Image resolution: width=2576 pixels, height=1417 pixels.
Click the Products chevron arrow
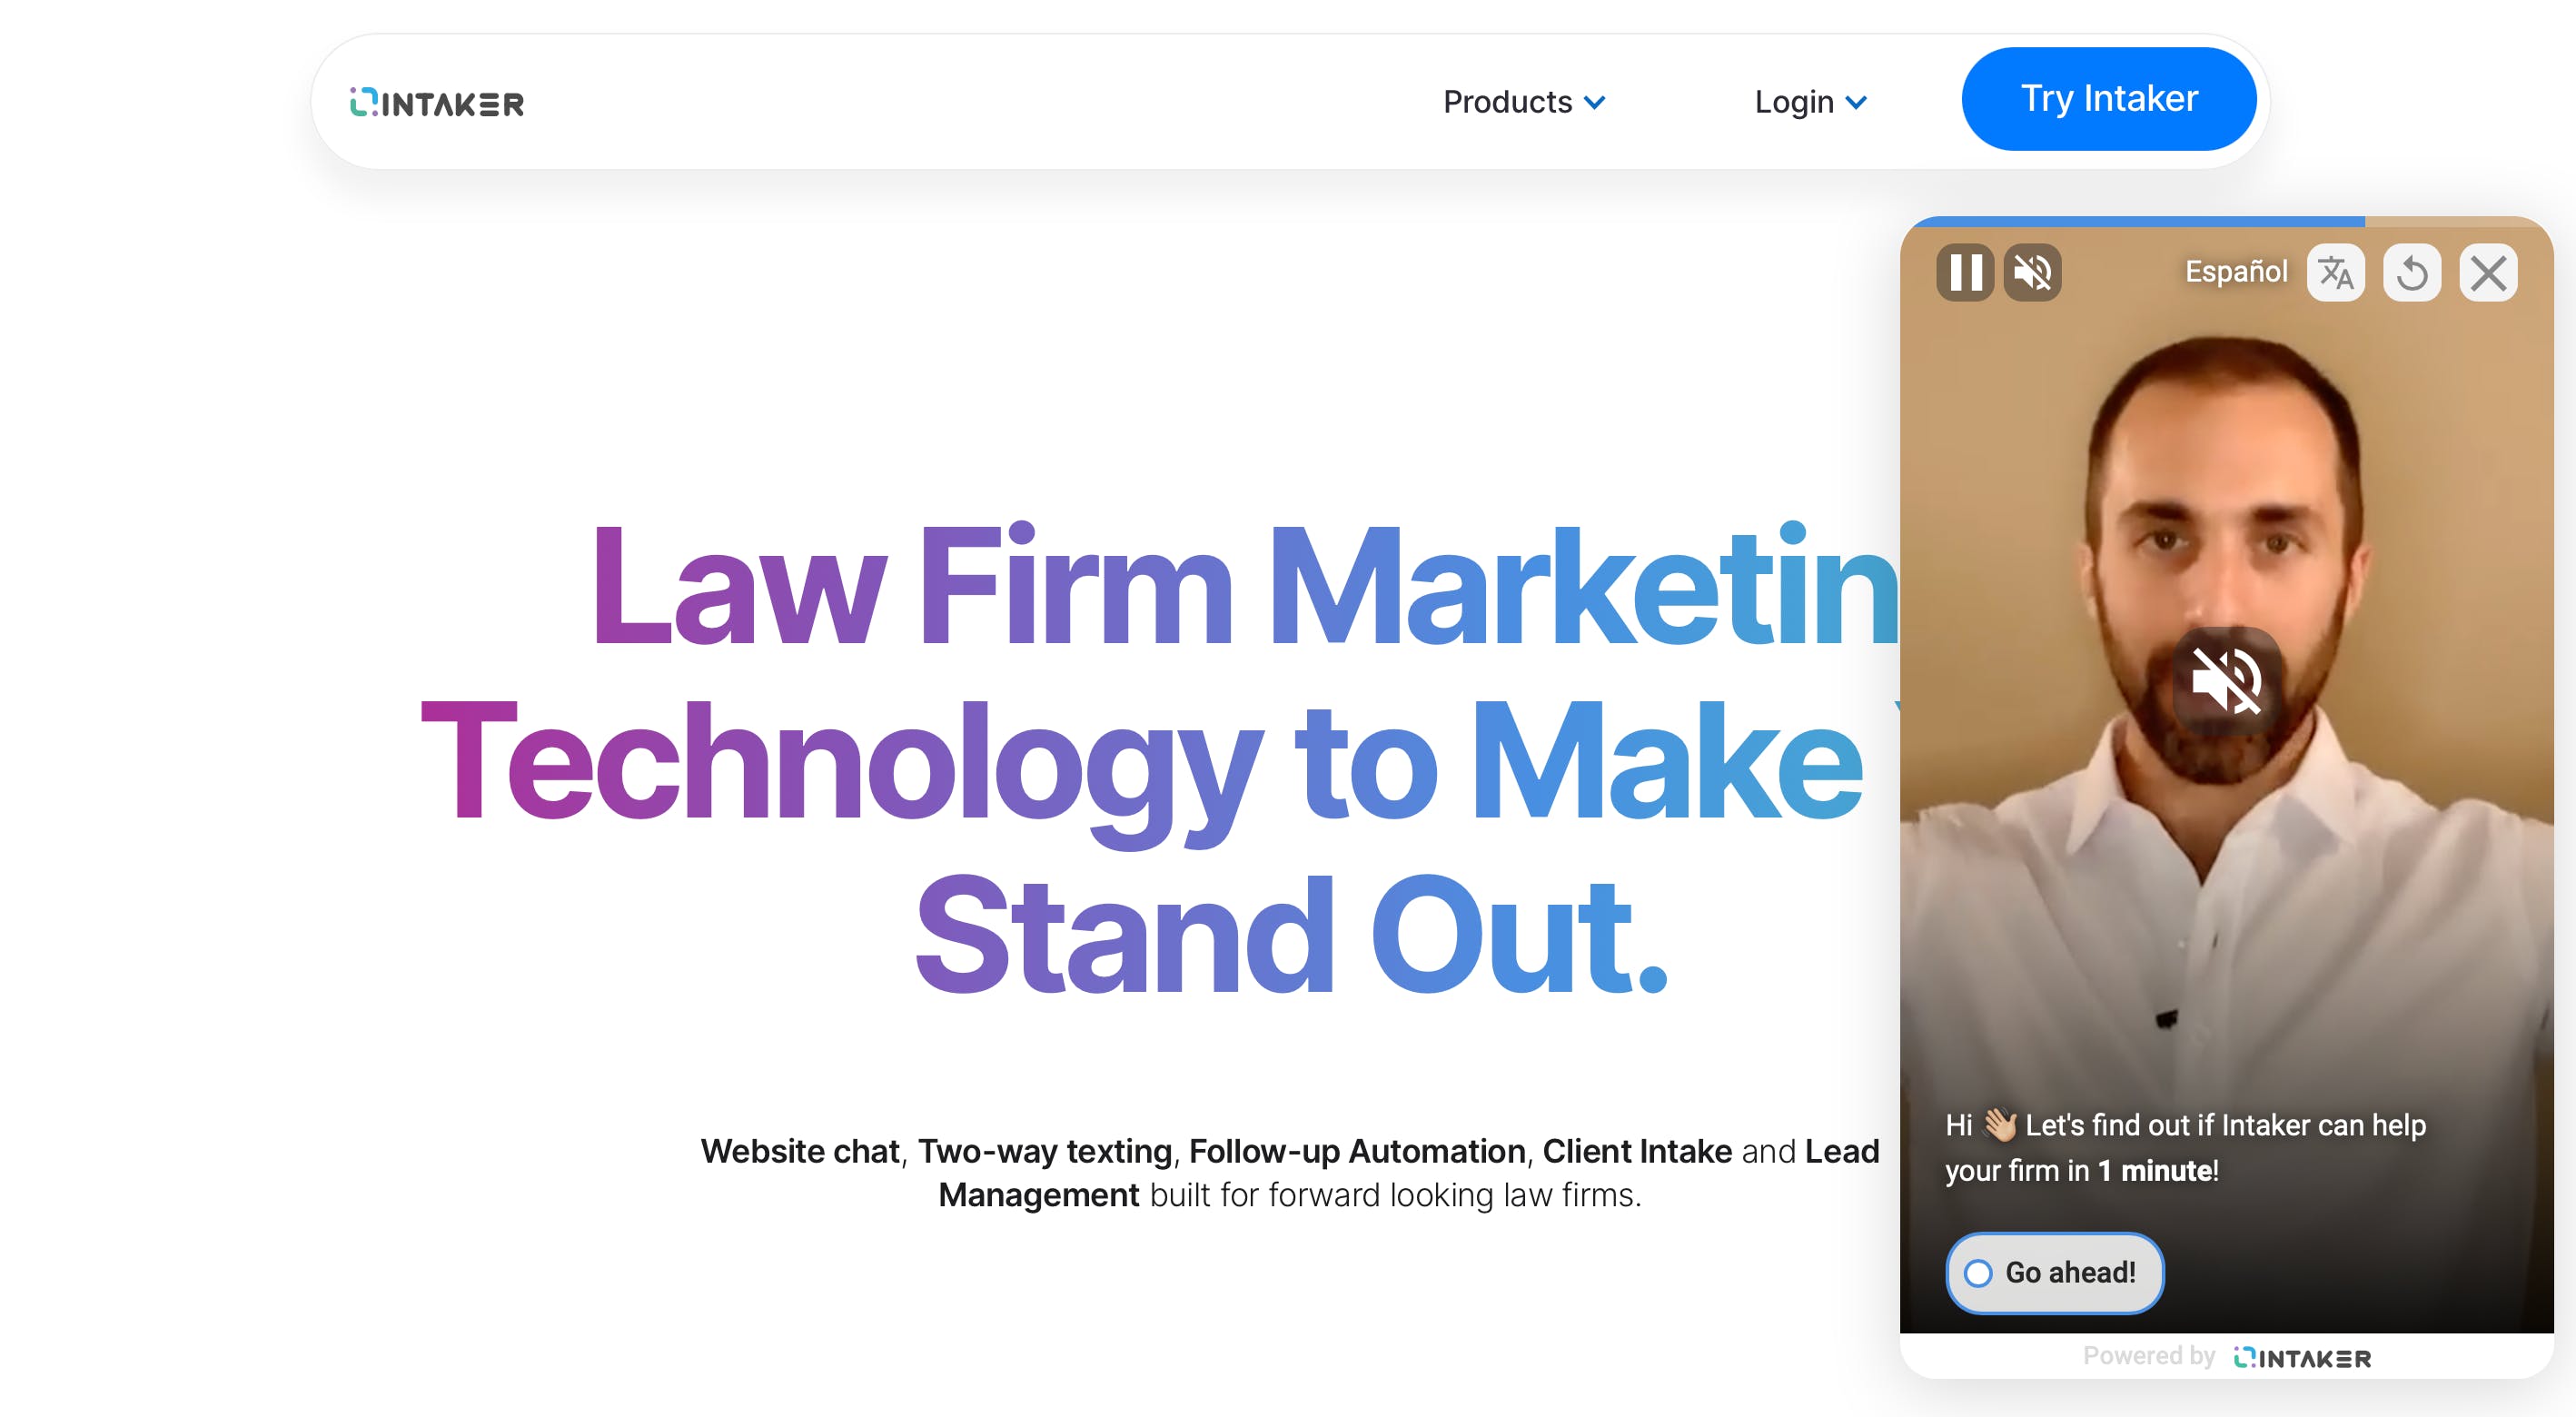point(1595,103)
